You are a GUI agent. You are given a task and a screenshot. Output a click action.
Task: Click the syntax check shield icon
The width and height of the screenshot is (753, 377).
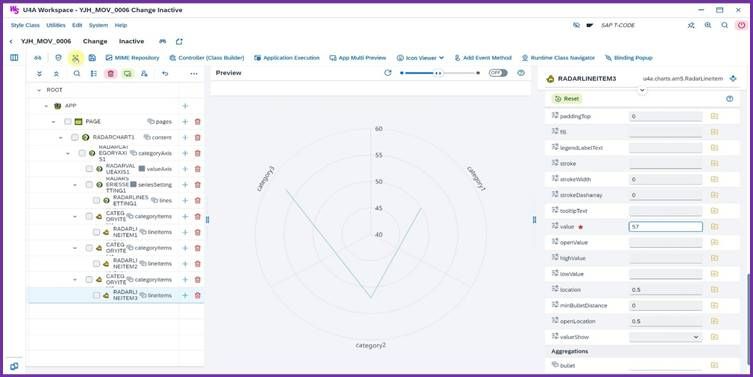click(x=59, y=58)
